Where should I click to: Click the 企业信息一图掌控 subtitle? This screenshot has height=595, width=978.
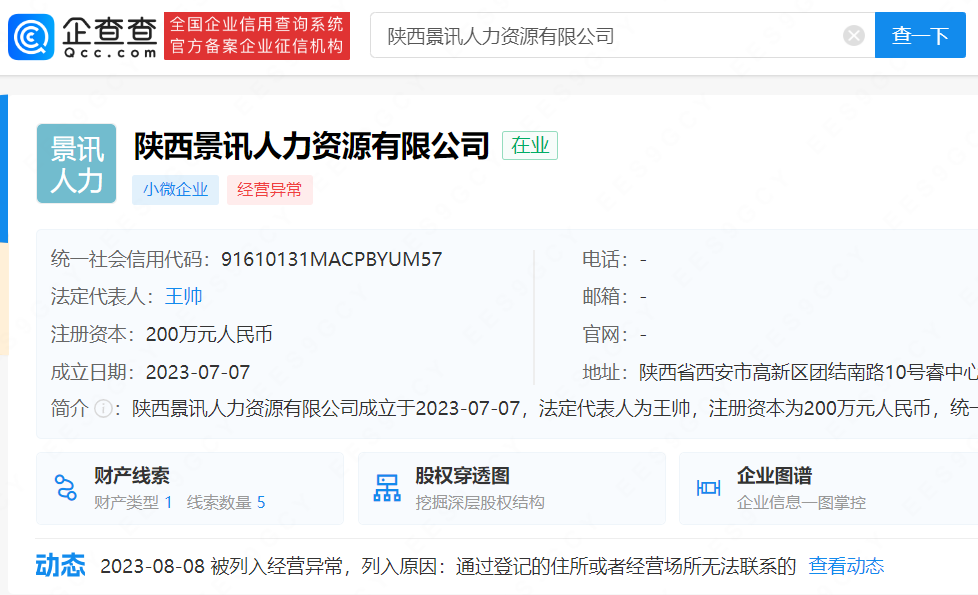pos(801,503)
